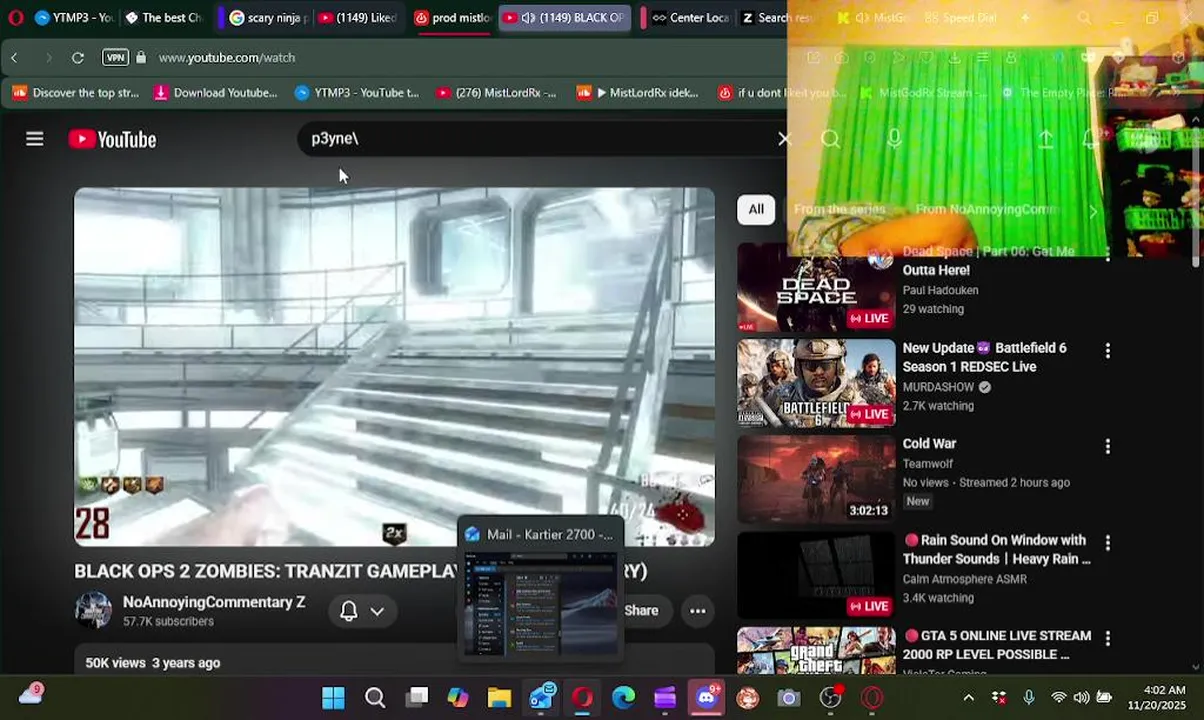Open Discord taskbar icon

pos(707,697)
